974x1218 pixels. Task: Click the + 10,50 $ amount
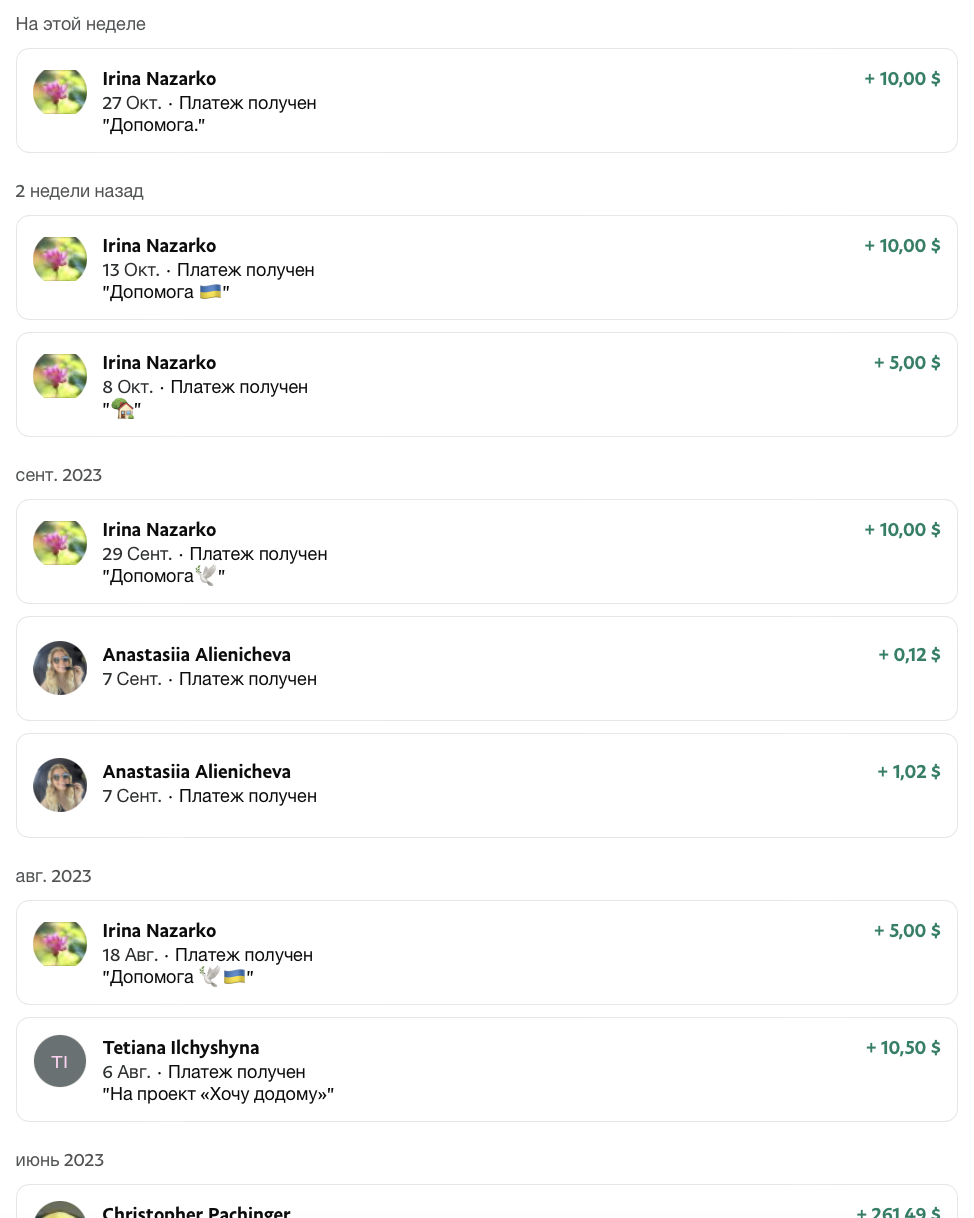click(x=903, y=1048)
